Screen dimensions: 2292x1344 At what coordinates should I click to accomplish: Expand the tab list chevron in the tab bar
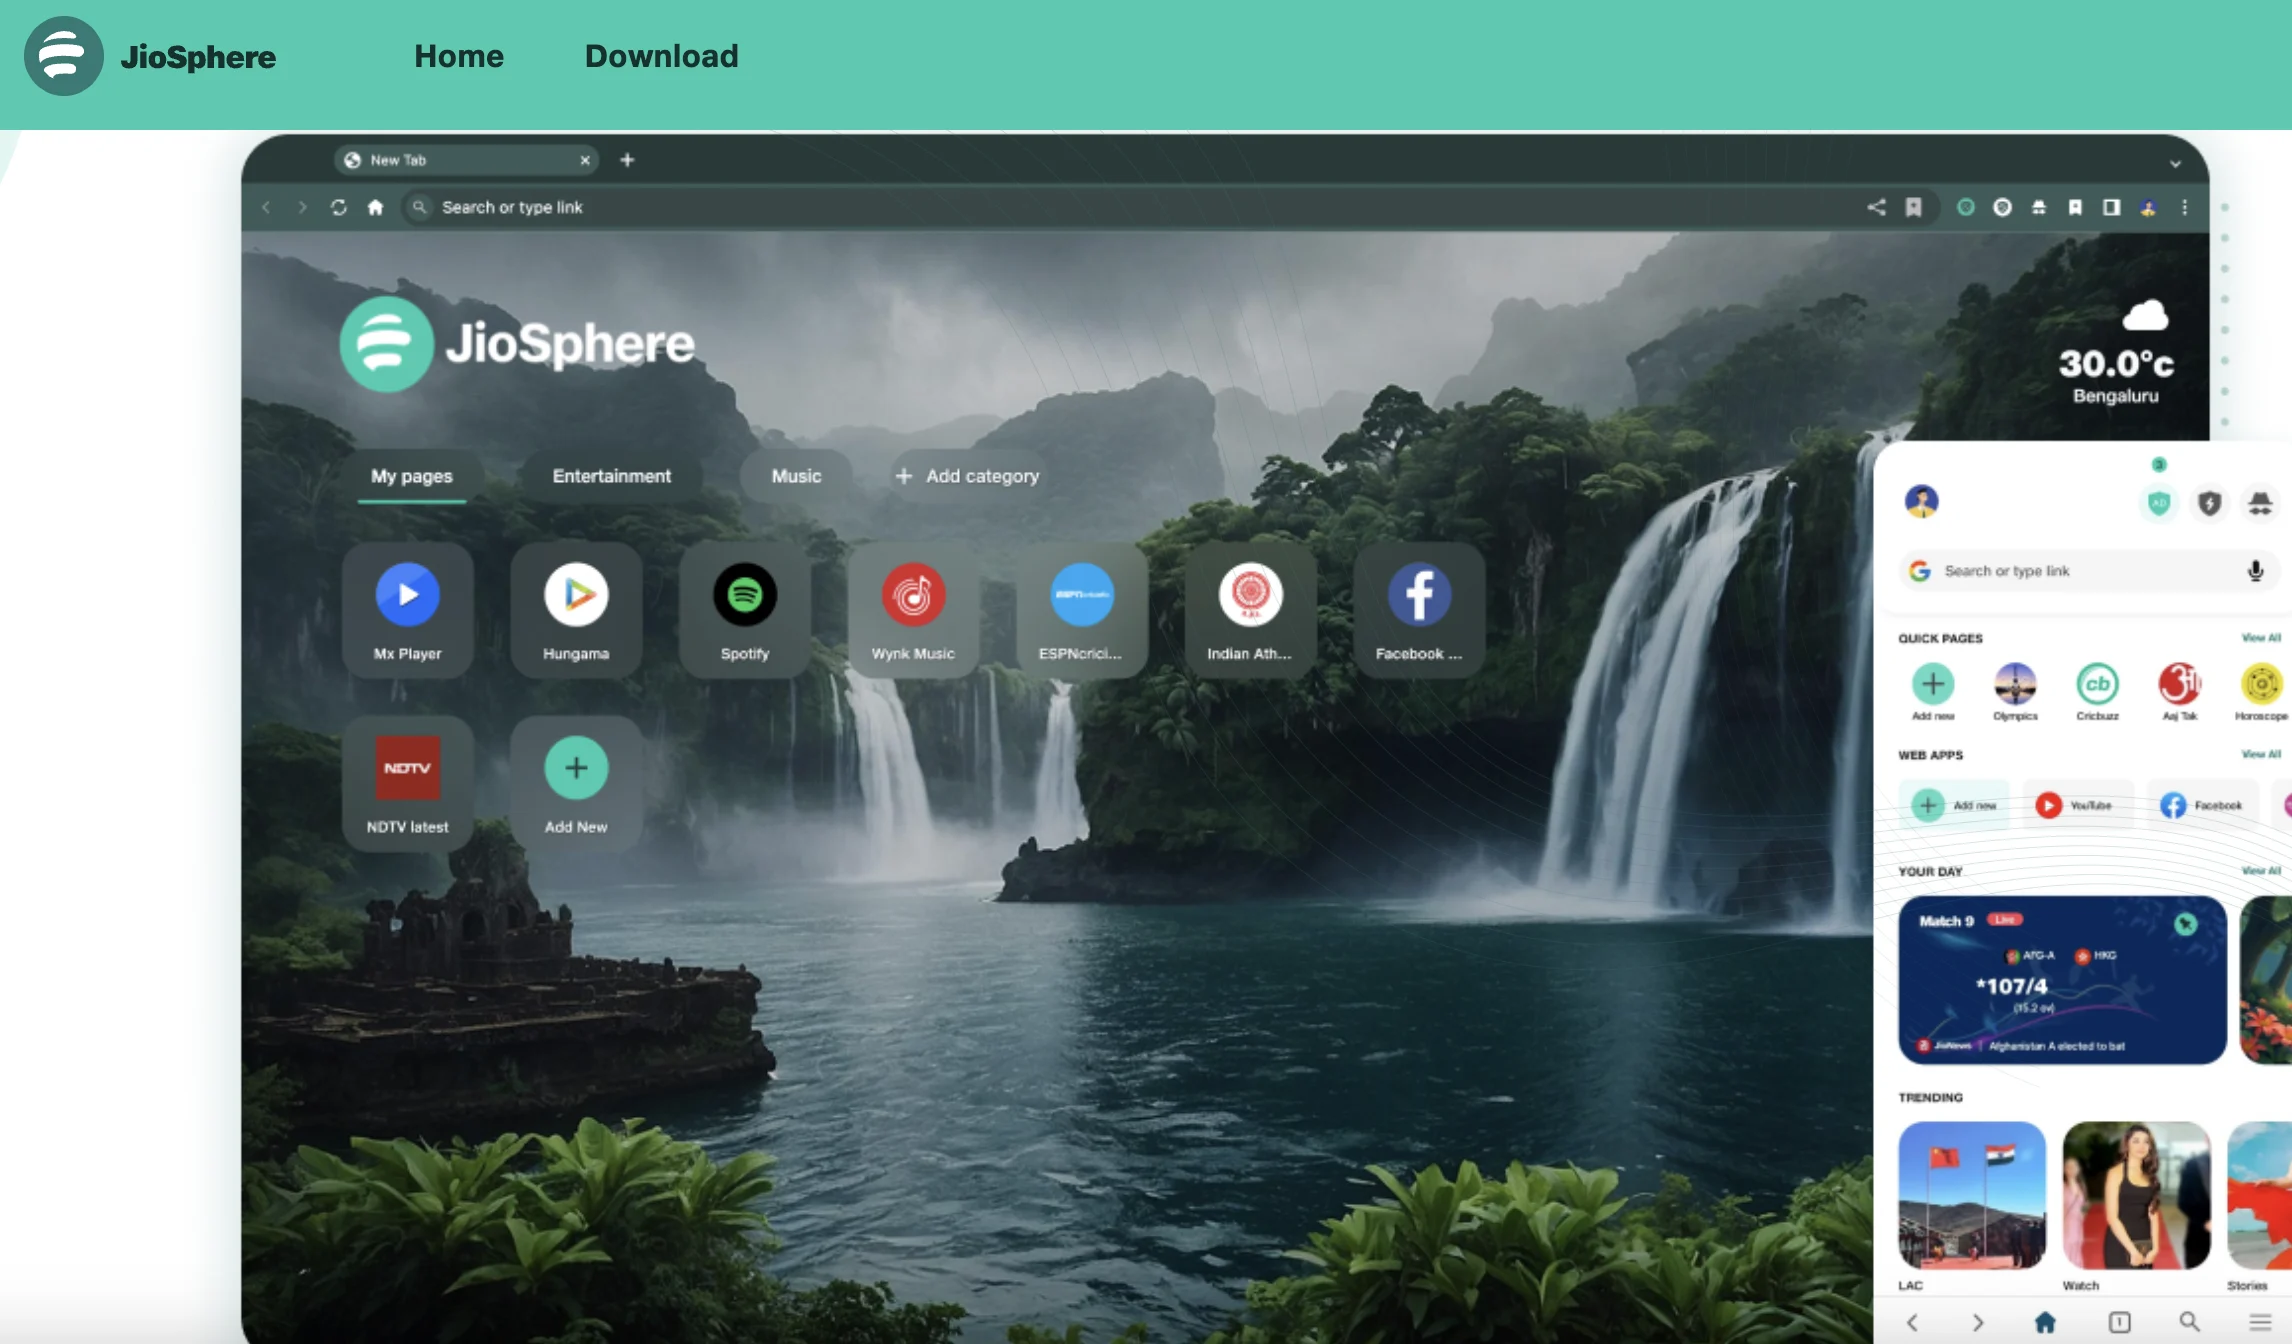pyautogui.click(x=2175, y=163)
